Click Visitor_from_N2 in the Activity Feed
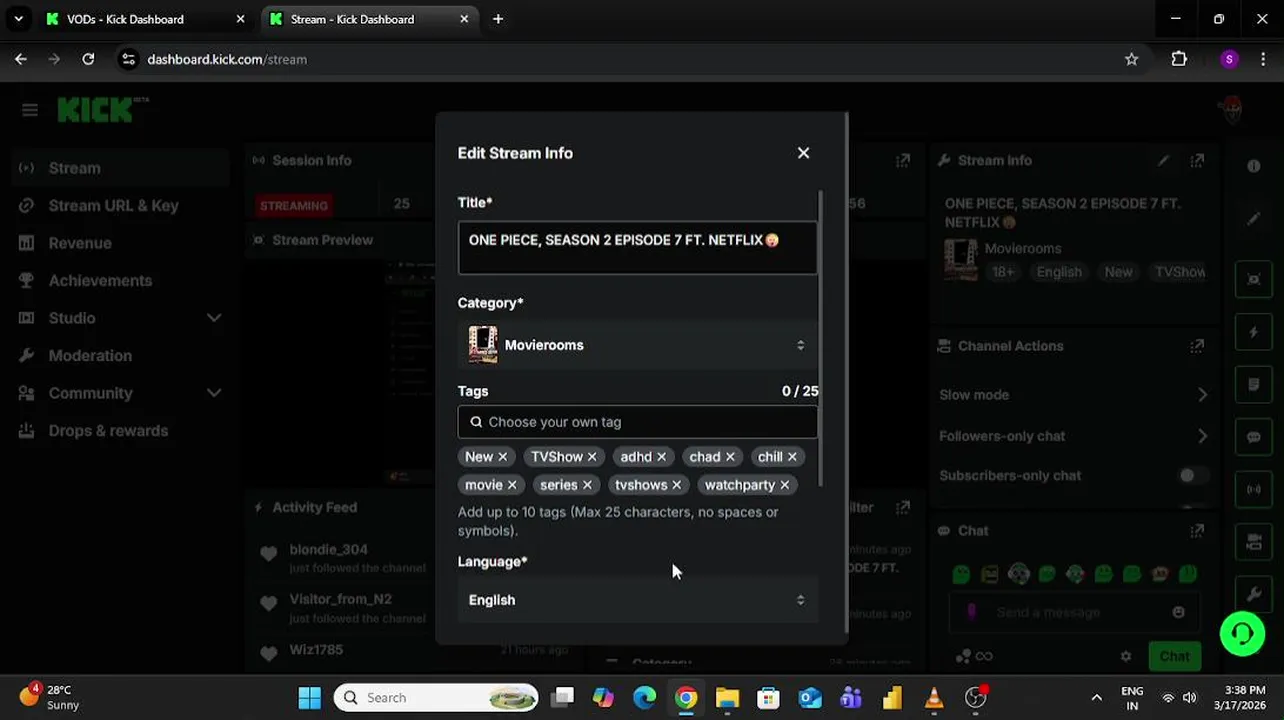 [x=340, y=599]
